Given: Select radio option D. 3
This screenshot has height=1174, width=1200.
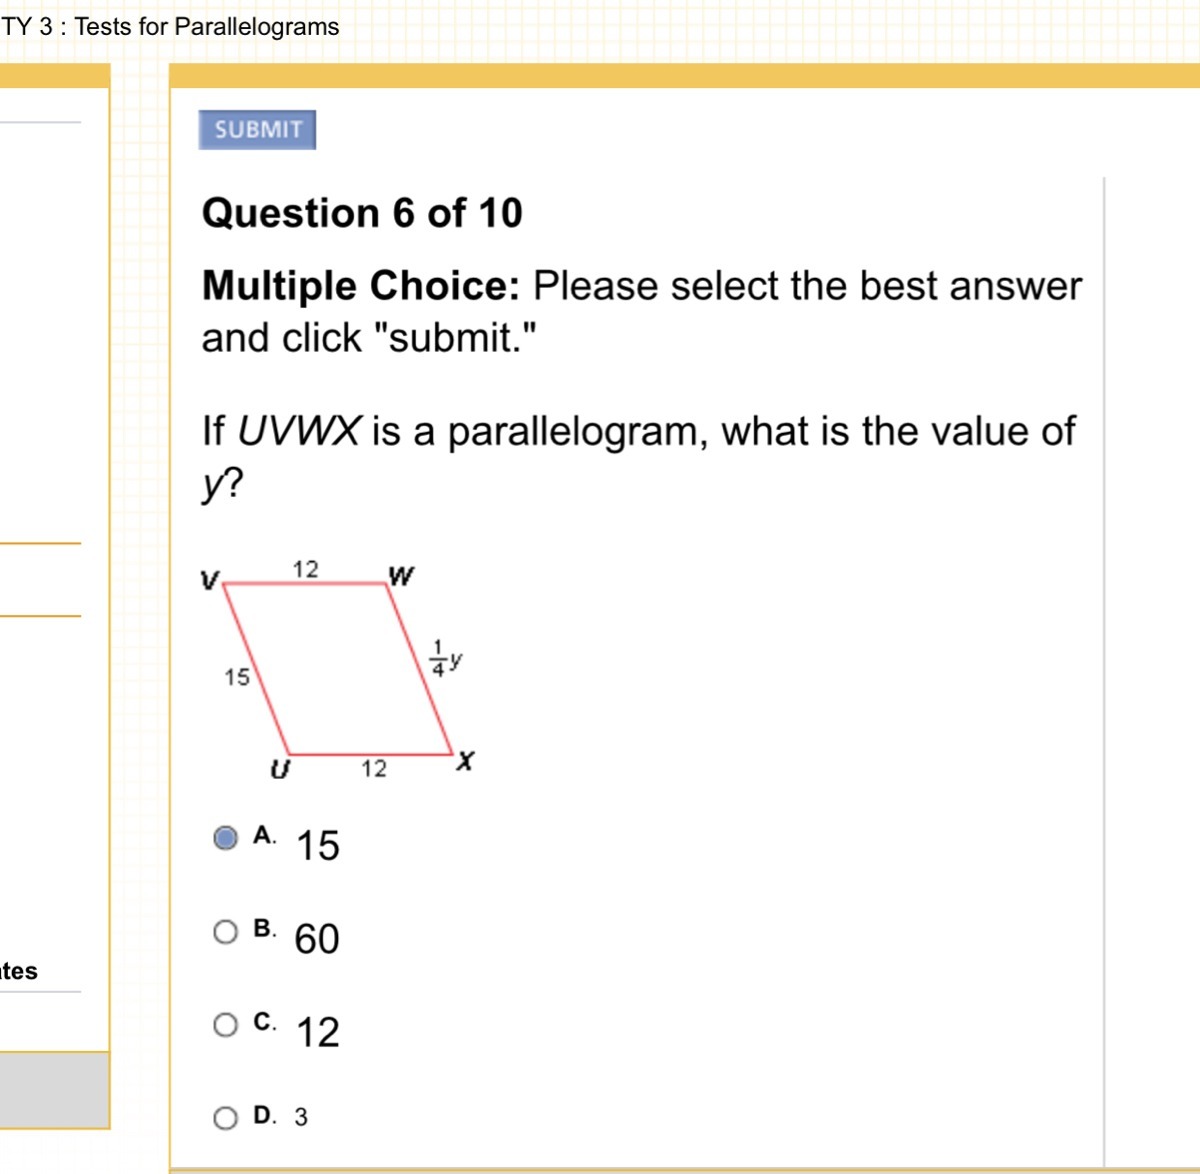Looking at the screenshot, I should (x=226, y=1118).
